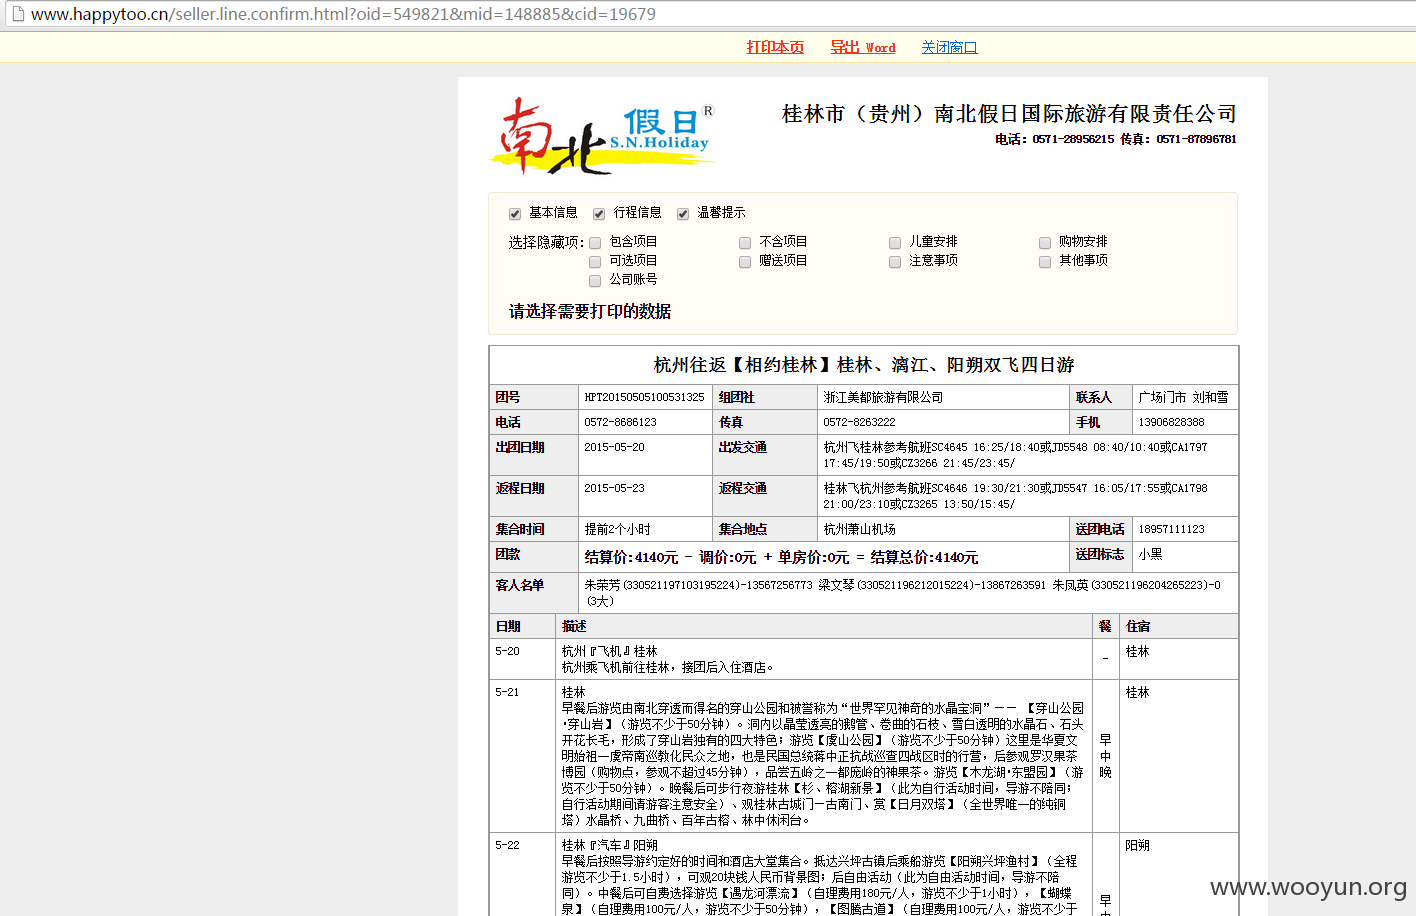This screenshot has width=1416, height=916.
Task: Tick the 包含项目 checkbox
Action: [595, 243]
